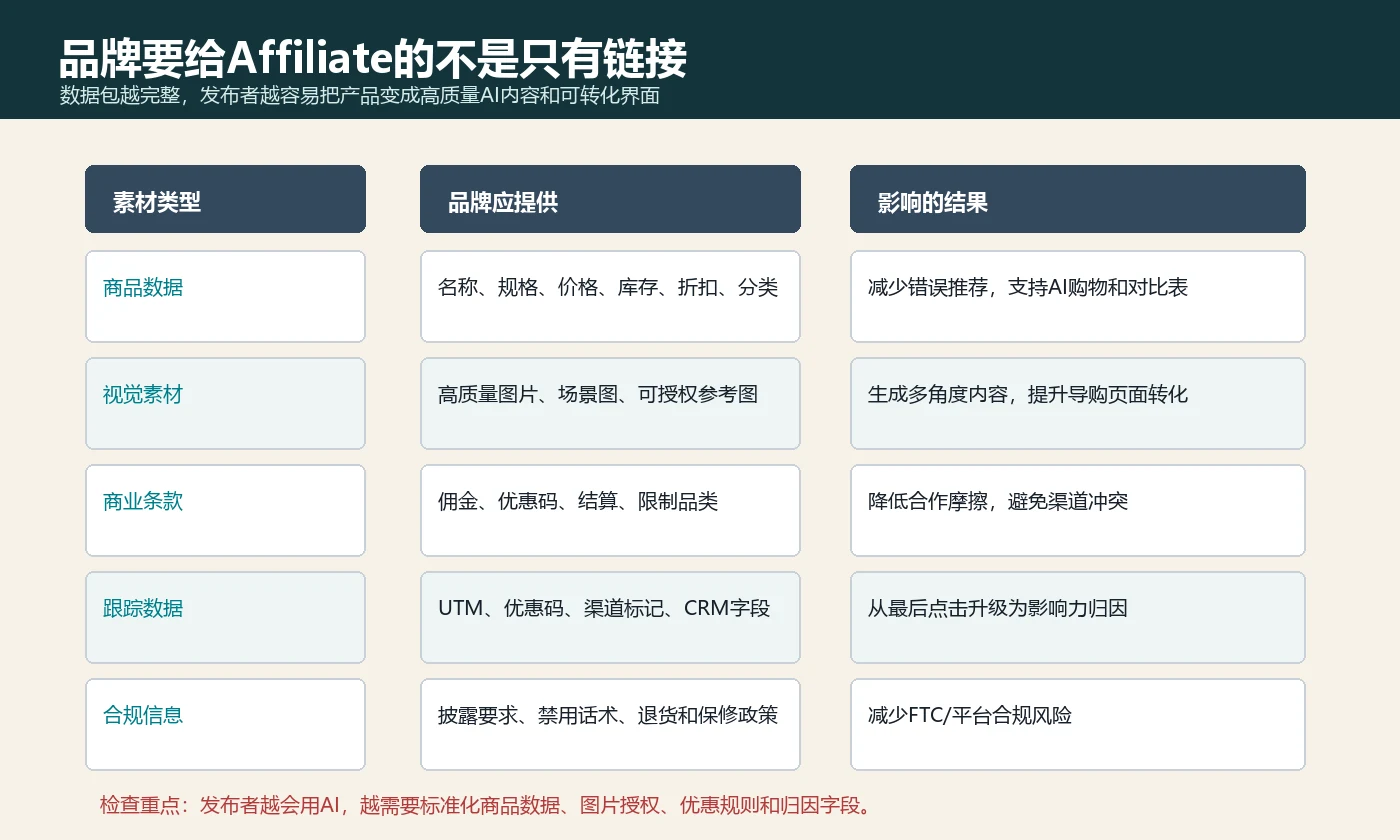1400x840 pixels.
Task: Select the '素材类型' column header
Action: point(225,199)
